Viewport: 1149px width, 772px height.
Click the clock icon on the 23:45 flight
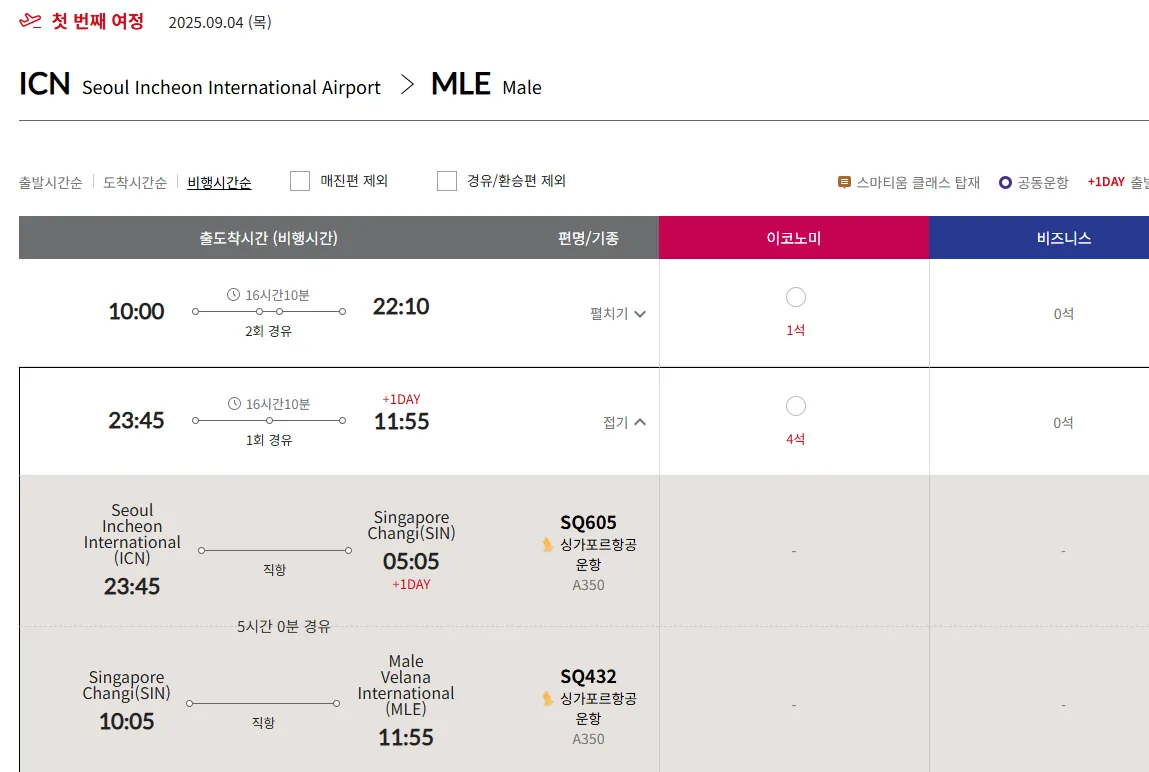234,404
